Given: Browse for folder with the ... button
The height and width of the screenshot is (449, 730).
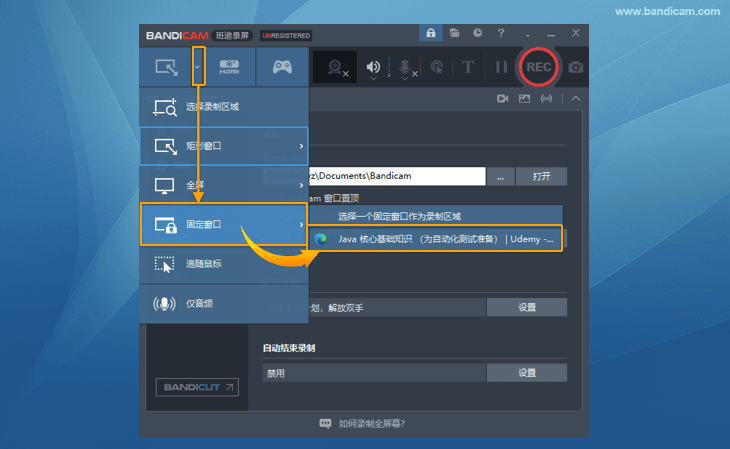Looking at the screenshot, I should click(x=500, y=177).
